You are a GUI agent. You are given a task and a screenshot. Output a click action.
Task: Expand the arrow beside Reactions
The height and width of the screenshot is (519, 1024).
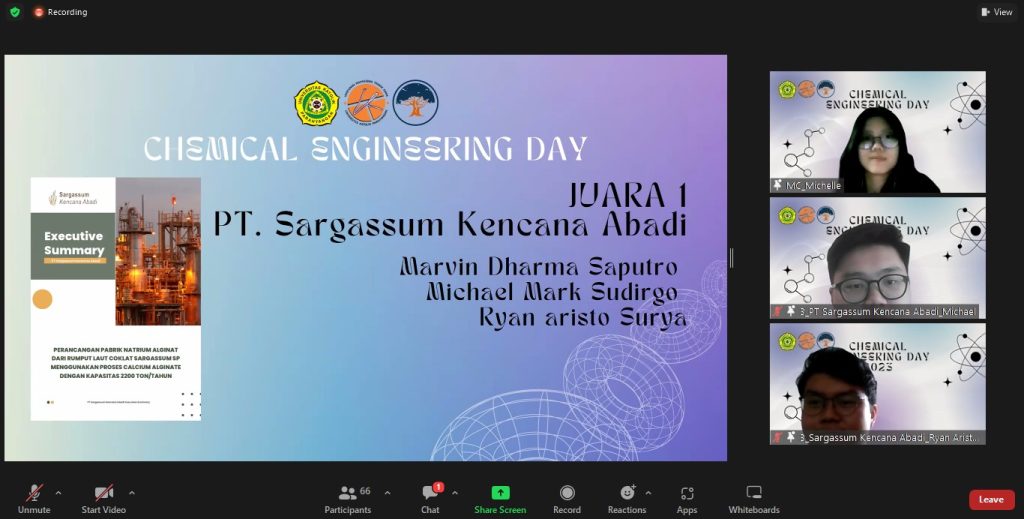point(648,492)
